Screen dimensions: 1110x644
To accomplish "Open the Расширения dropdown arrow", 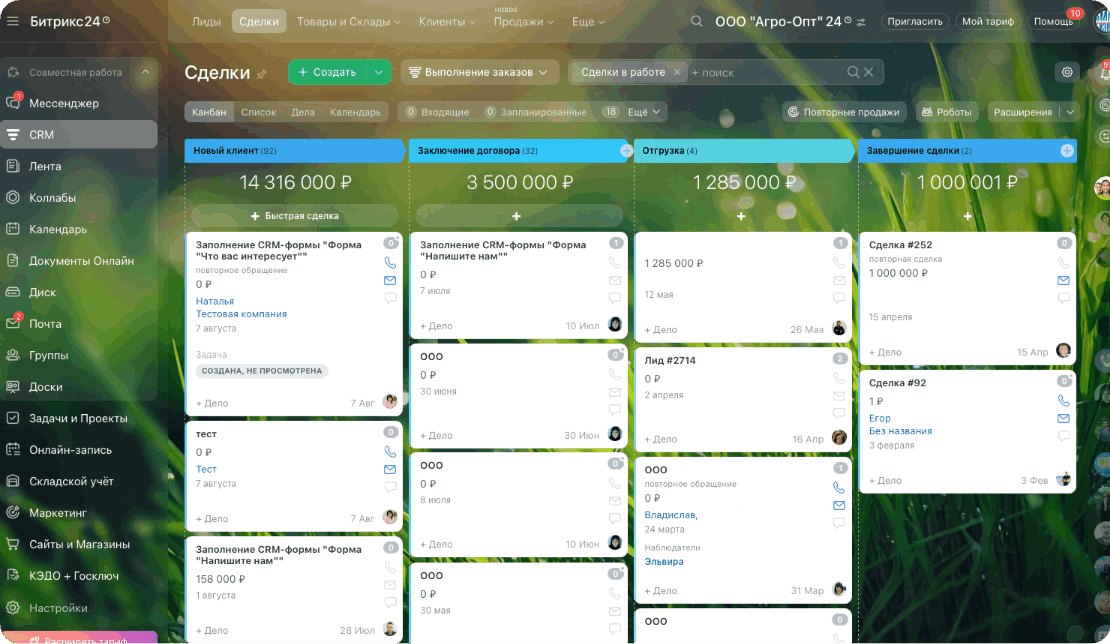I will [1070, 112].
